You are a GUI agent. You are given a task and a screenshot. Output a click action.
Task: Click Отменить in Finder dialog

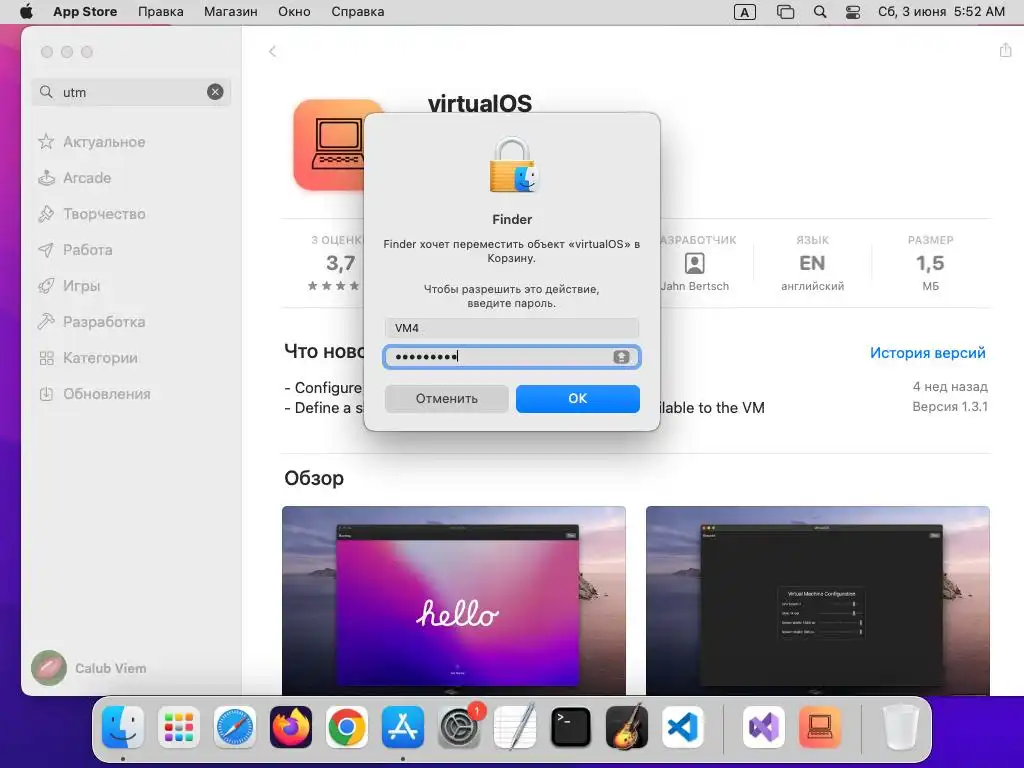coord(447,398)
